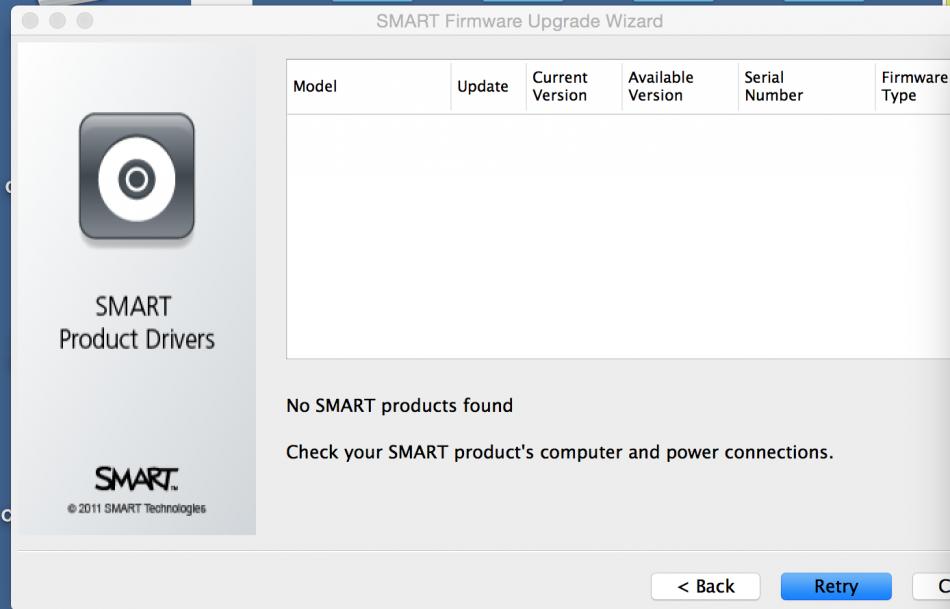
Task: Click the 2011 SMART Technologies copyright text
Action: tap(136, 508)
